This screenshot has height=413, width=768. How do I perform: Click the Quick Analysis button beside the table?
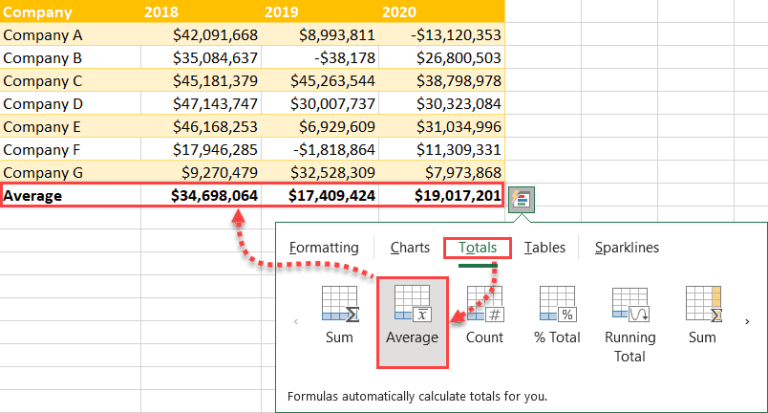521,199
